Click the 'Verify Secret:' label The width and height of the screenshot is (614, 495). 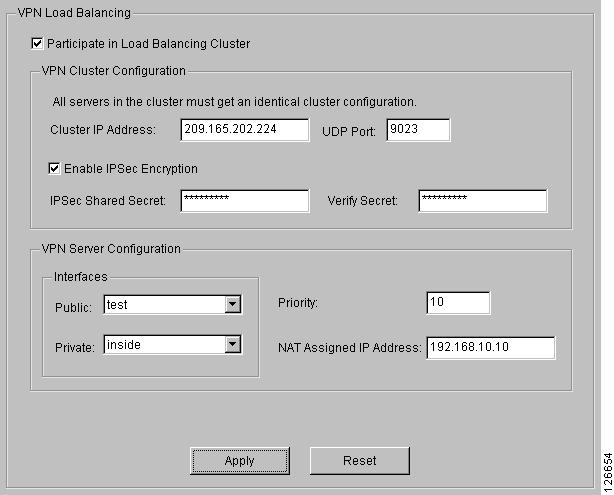coord(363,201)
